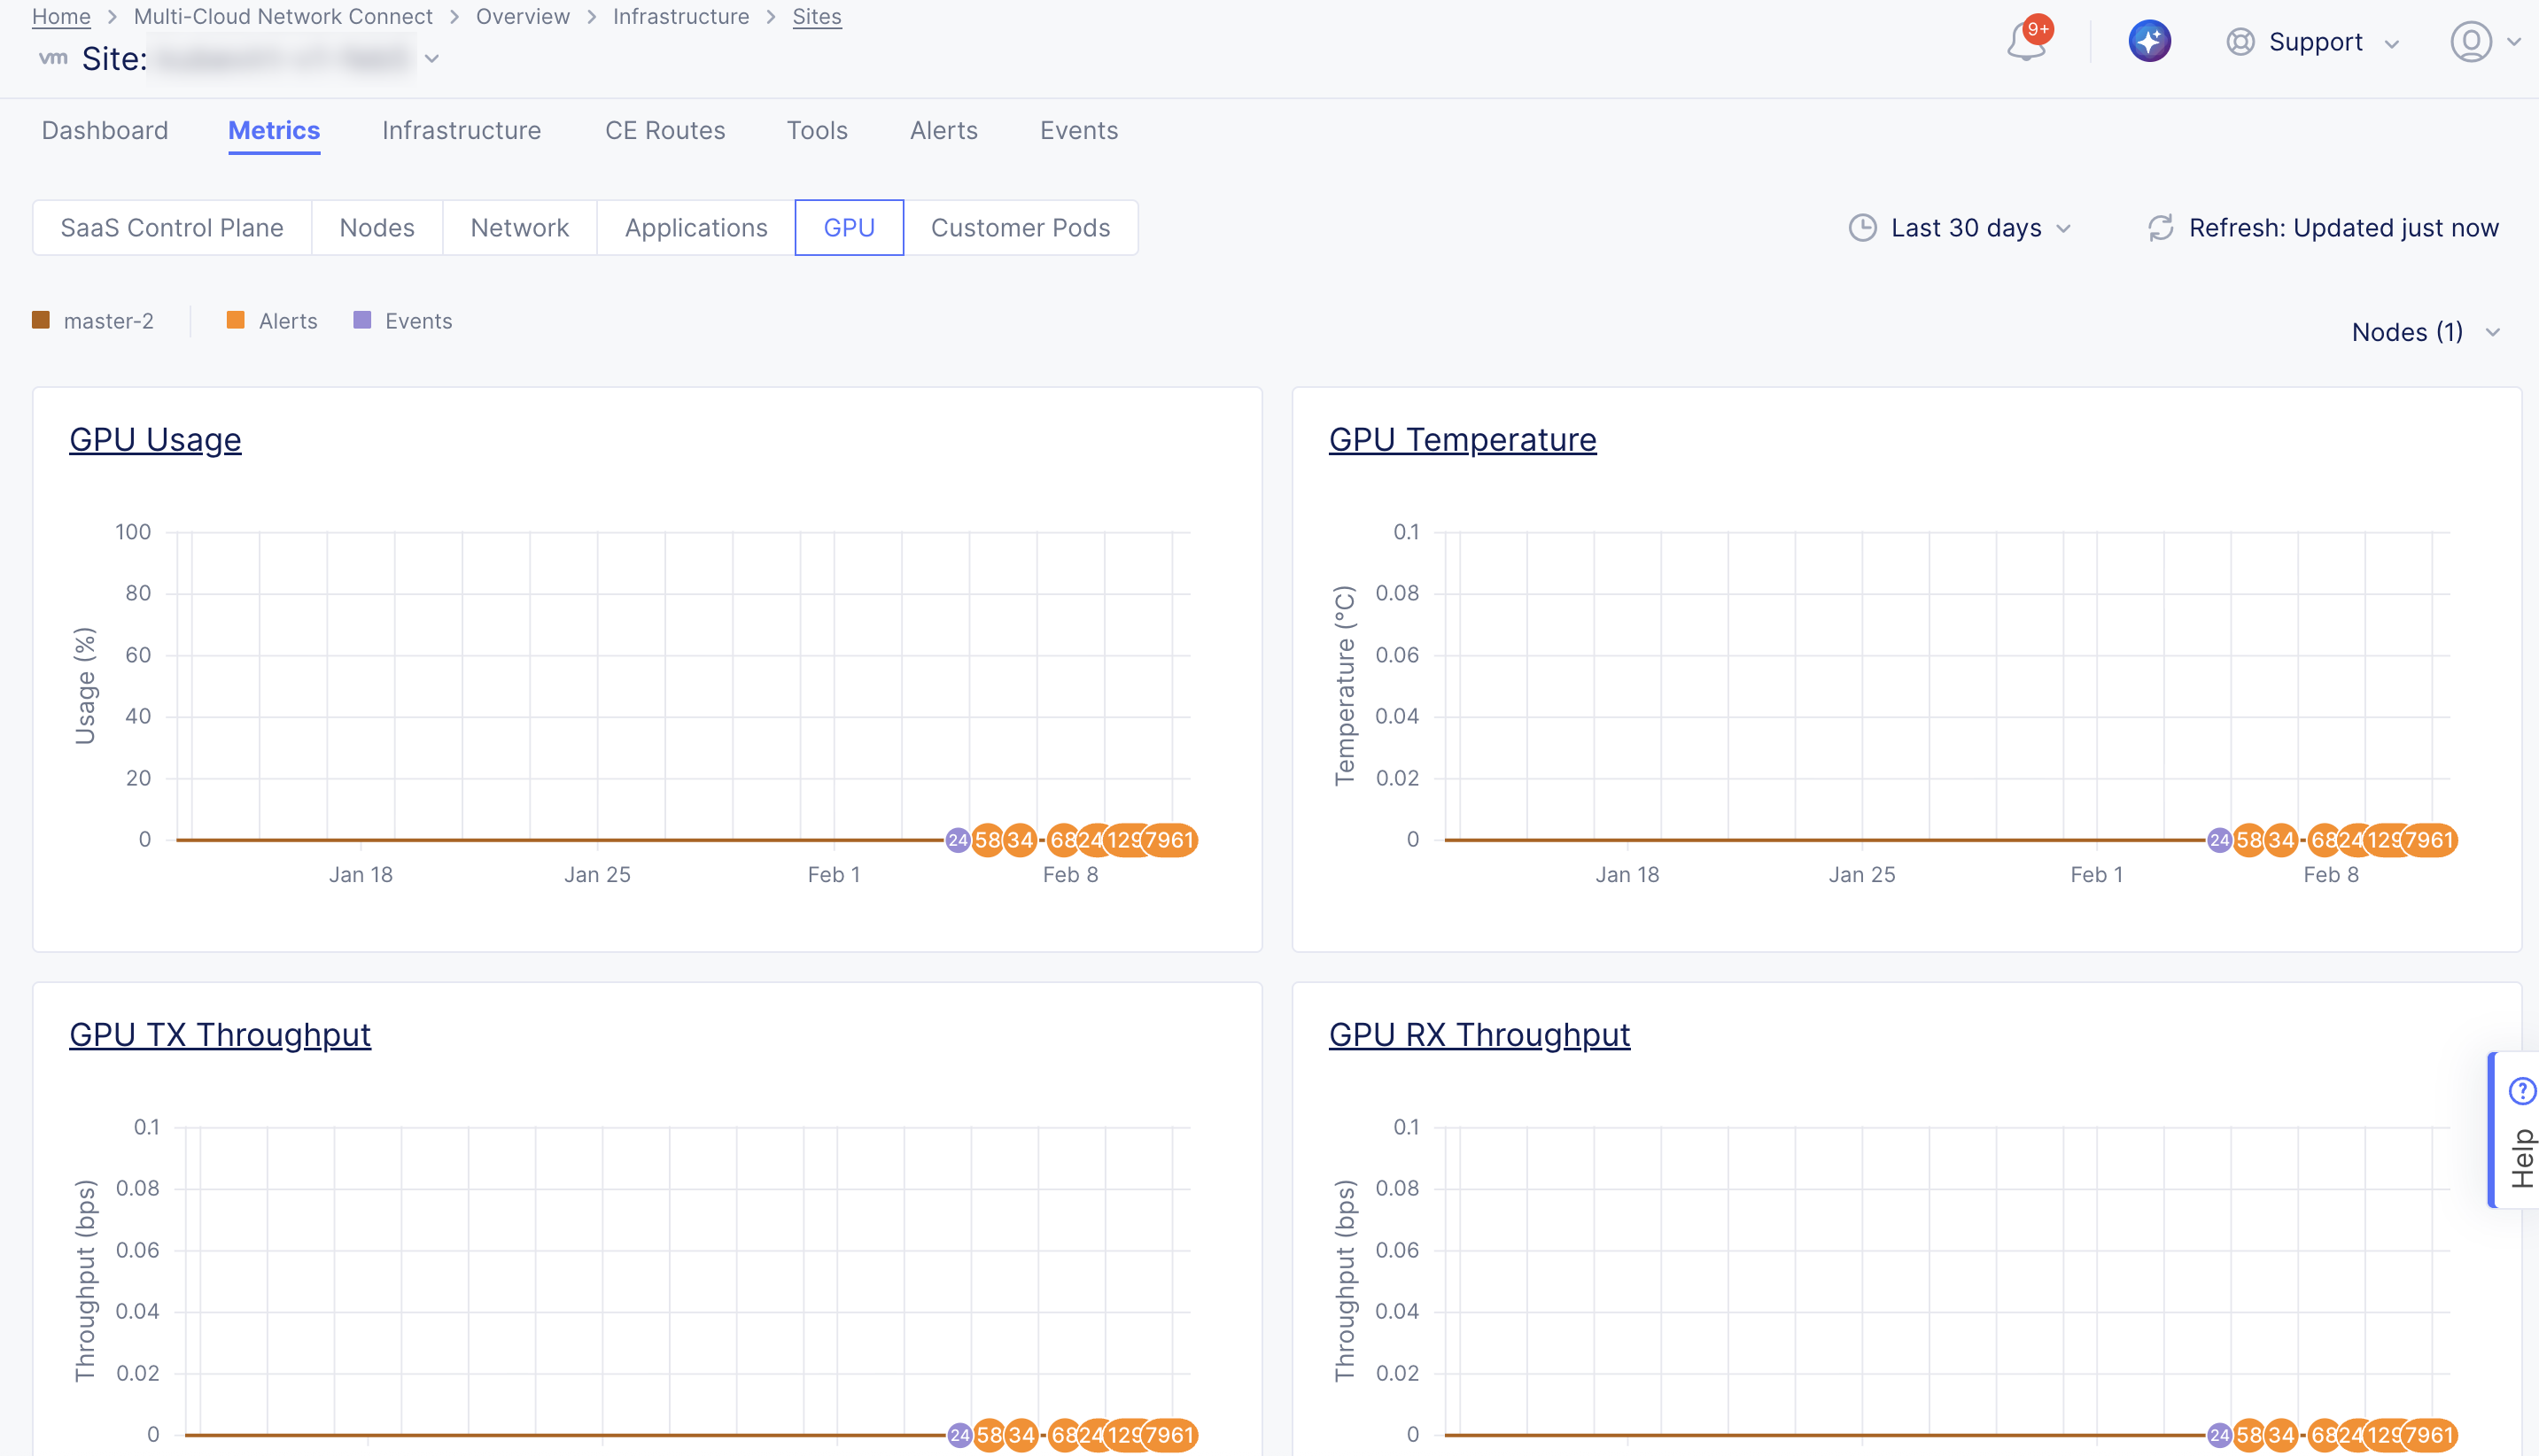
Task: Click the orange Alerts color swatch
Action: (x=236, y=320)
